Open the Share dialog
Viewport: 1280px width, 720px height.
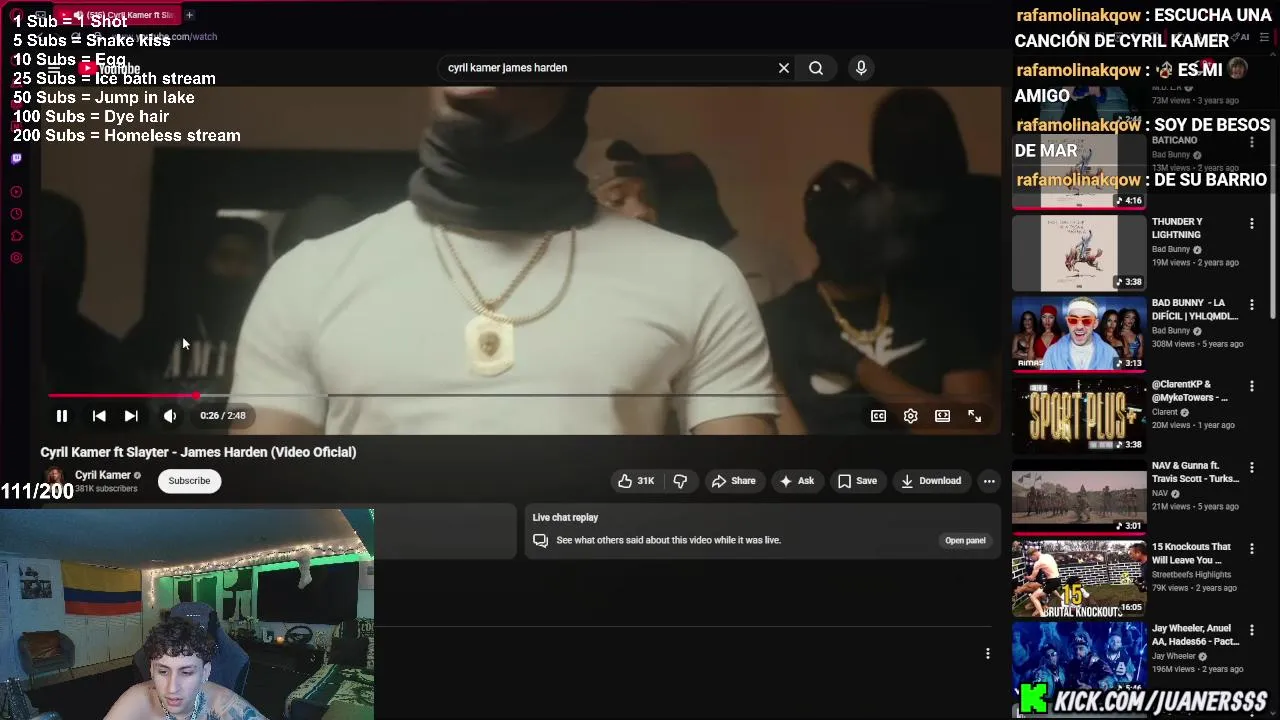[733, 481]
